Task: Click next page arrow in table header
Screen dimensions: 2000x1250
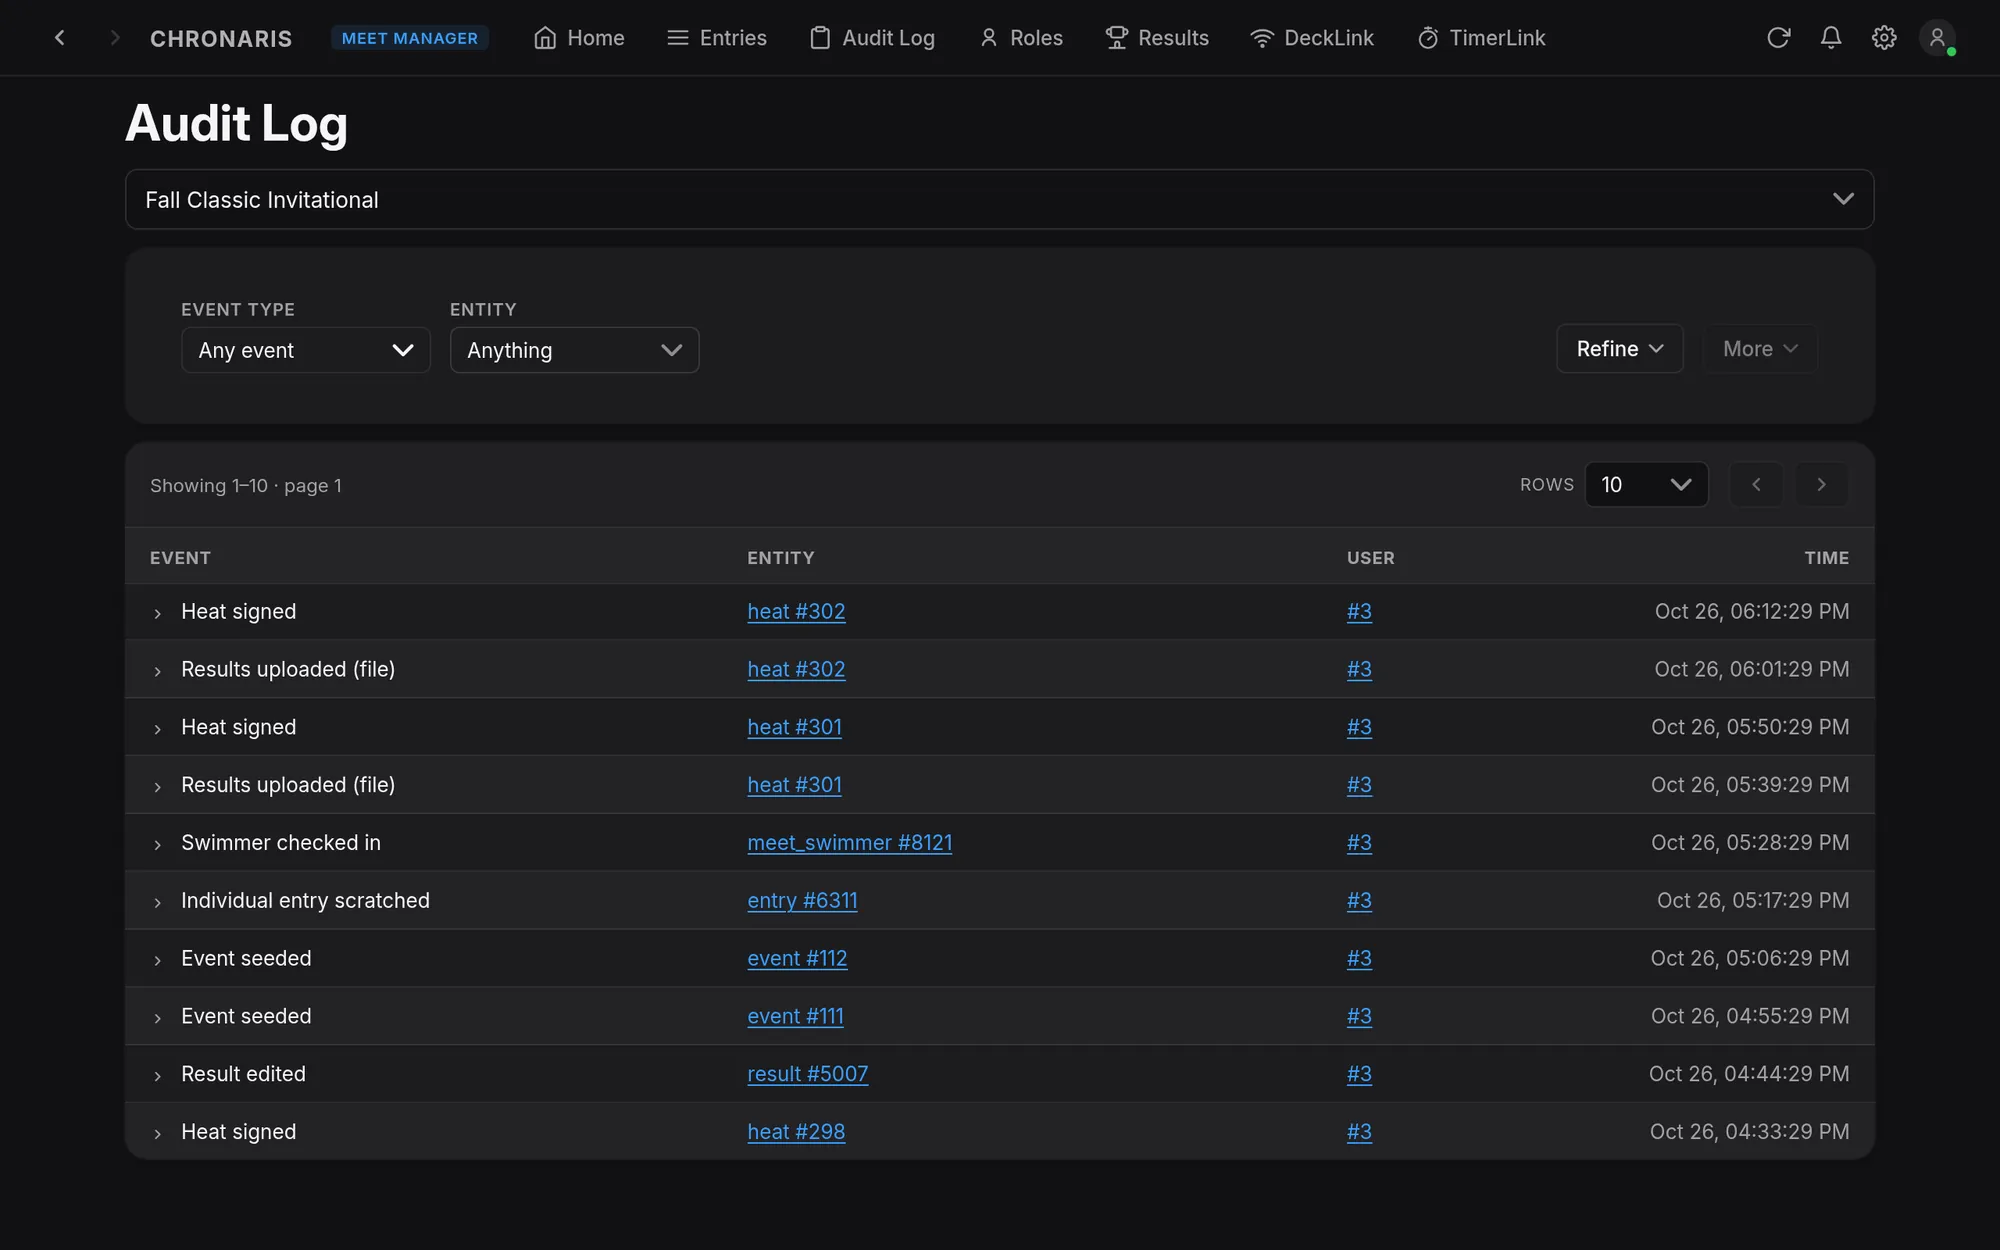Action: tap(1821, 485)
